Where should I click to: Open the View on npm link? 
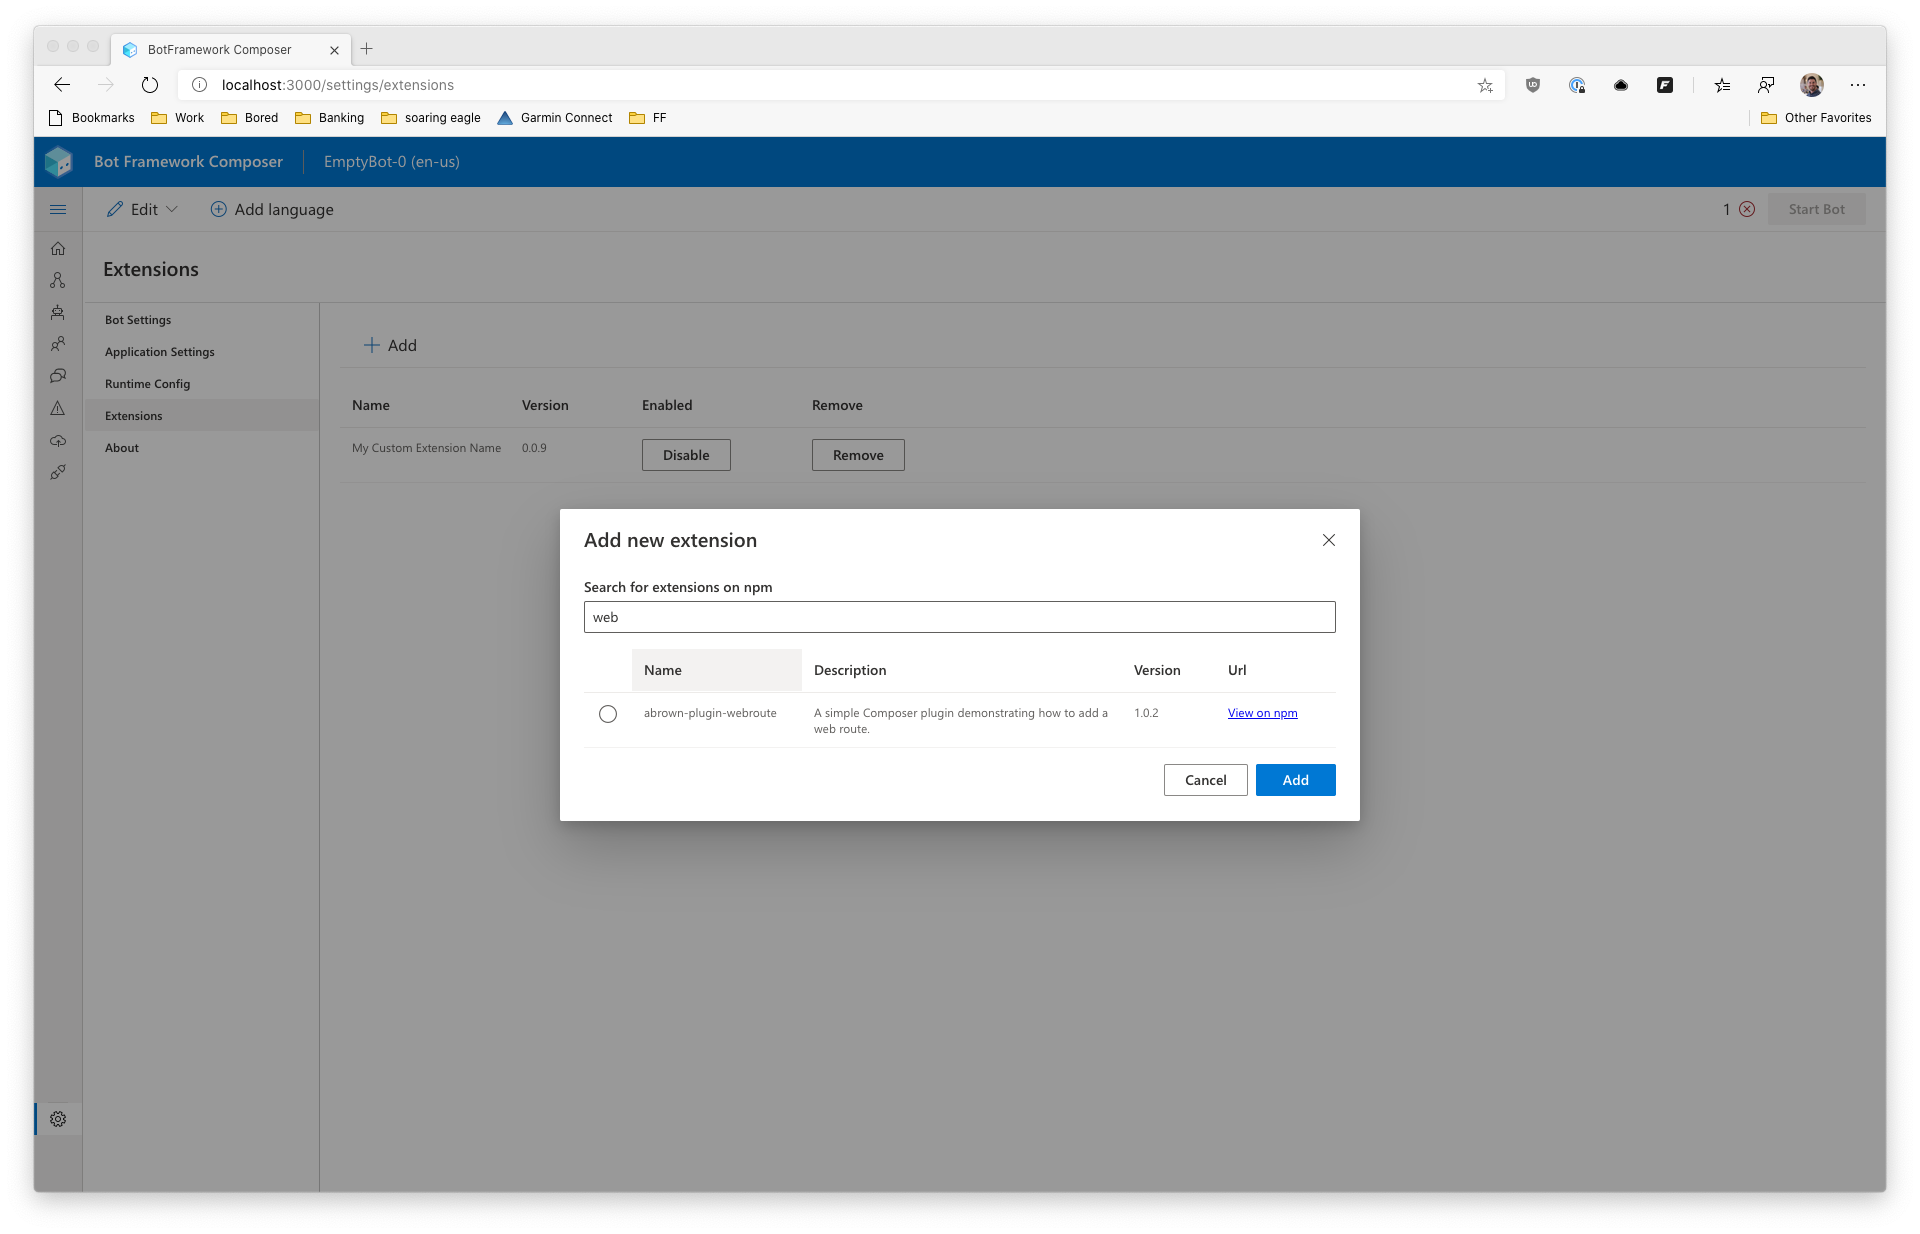pos(1262,713)
